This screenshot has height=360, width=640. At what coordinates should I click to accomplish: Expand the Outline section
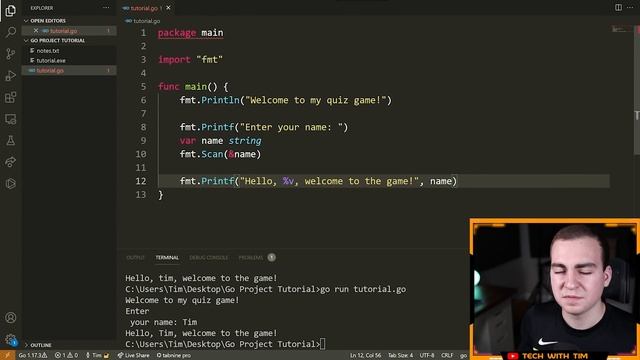(x=69, y=345)
